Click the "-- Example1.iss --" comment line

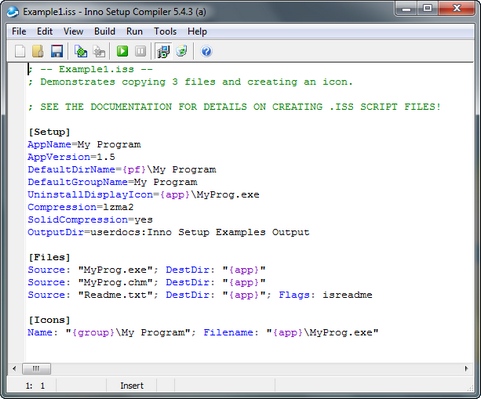point(90,69)
